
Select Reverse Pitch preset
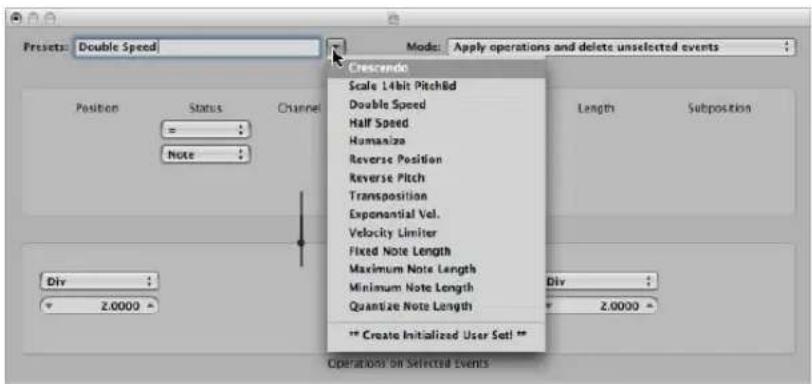pyautogui.click(x=436, y=178)
